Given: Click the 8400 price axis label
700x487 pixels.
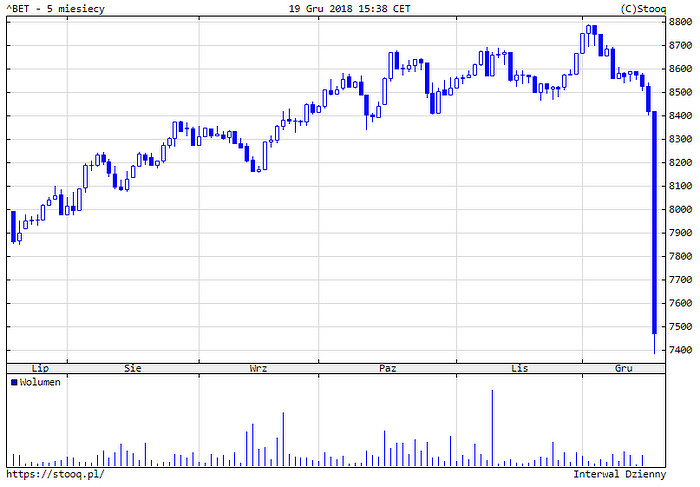Looking at the screenshot, I should coord(680,116).
